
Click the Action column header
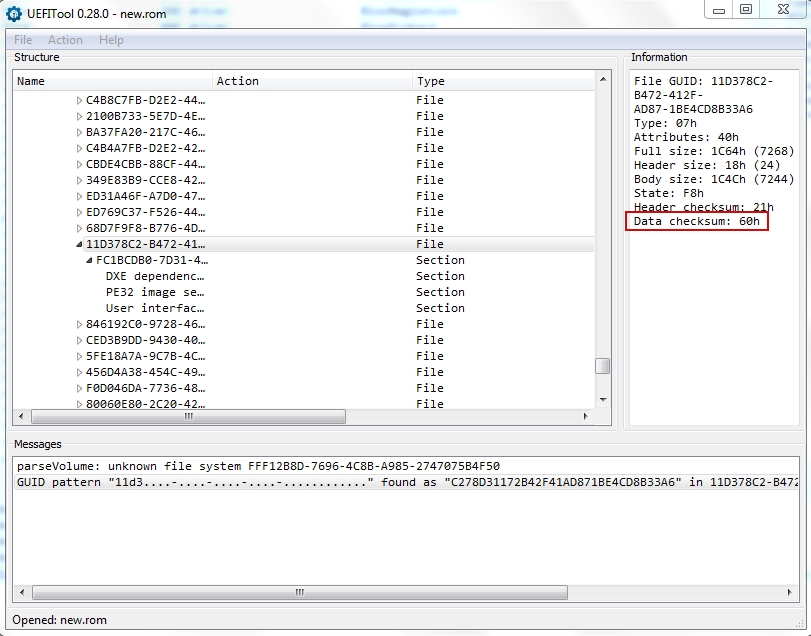click(x=312, y=81)
